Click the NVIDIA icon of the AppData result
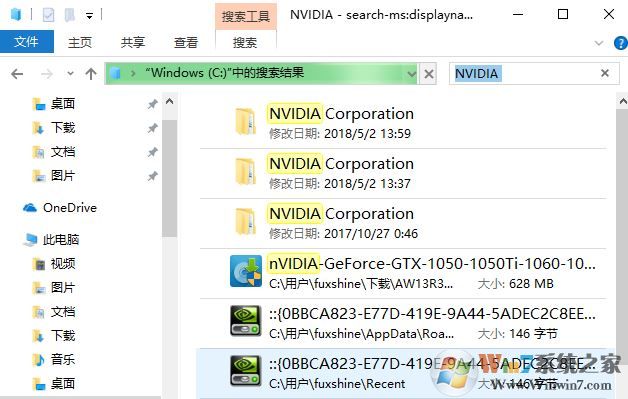Viewport: 628px width, 399px height. (246, 321)
